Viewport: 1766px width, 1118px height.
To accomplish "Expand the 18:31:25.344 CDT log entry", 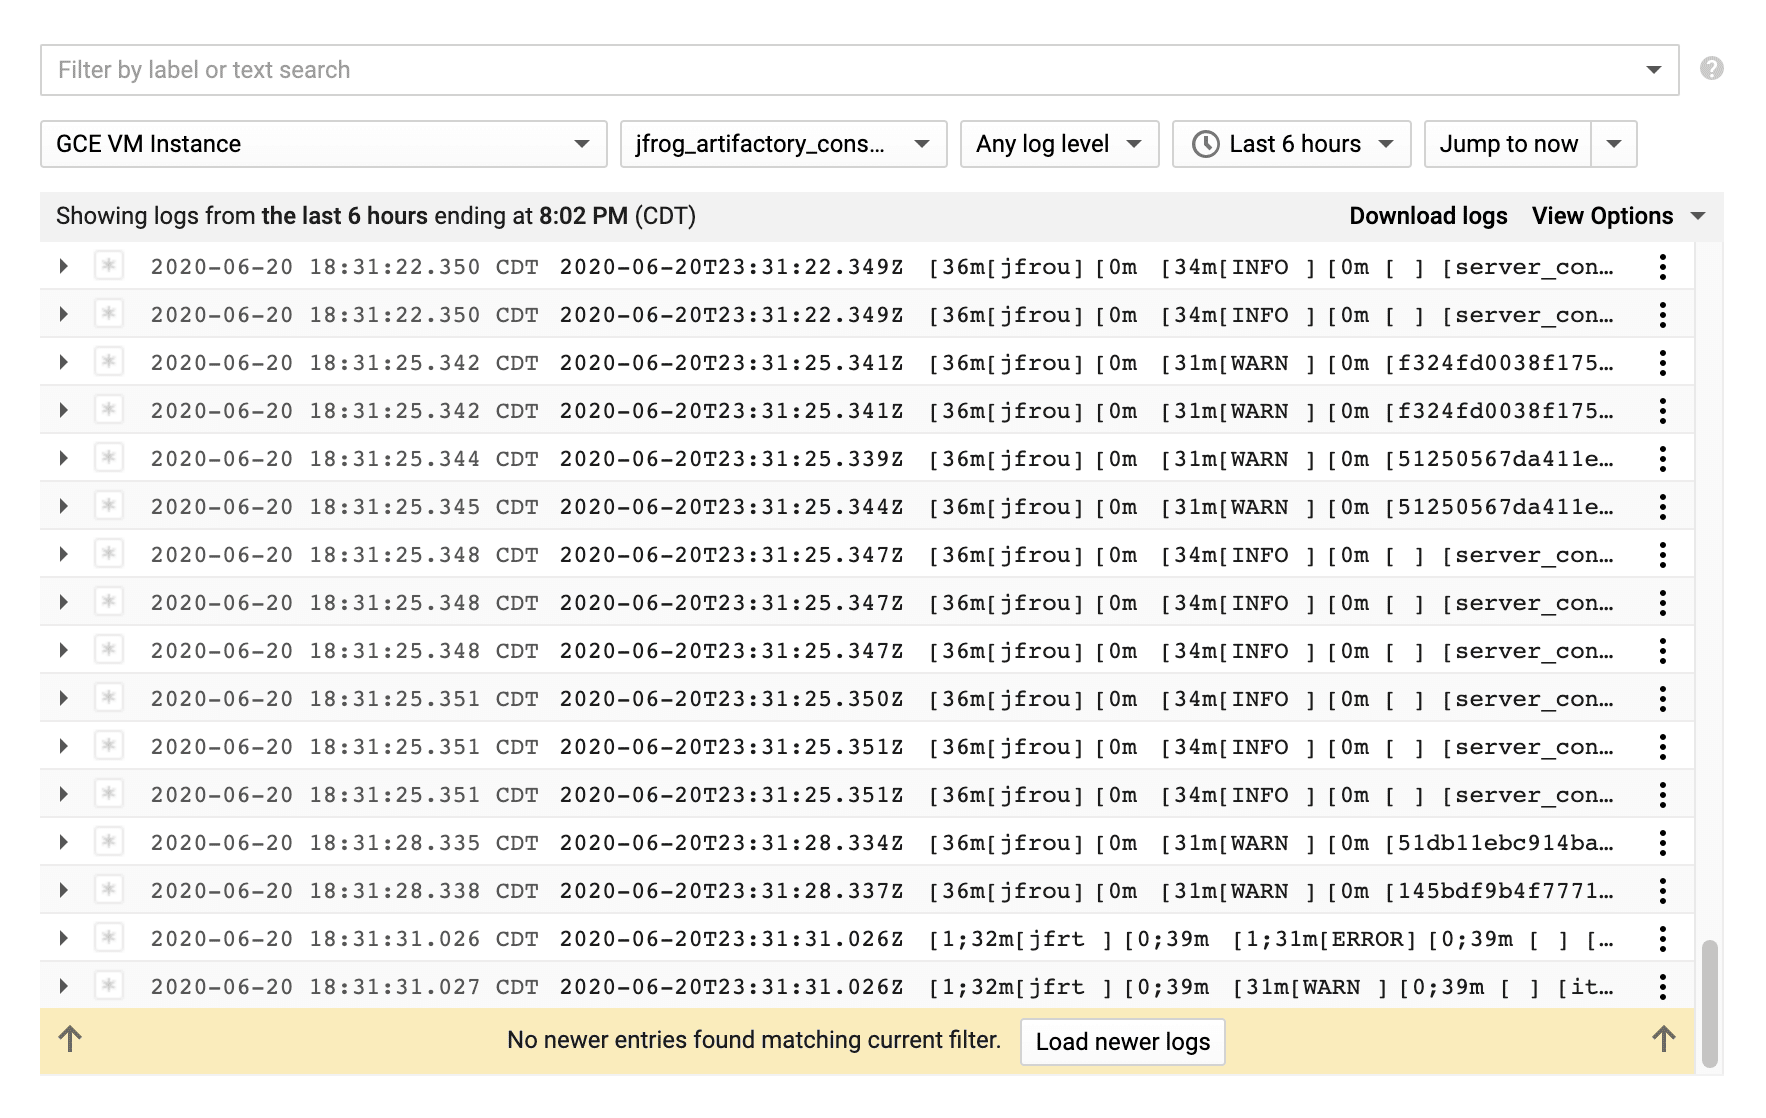I will coord(63,458).
